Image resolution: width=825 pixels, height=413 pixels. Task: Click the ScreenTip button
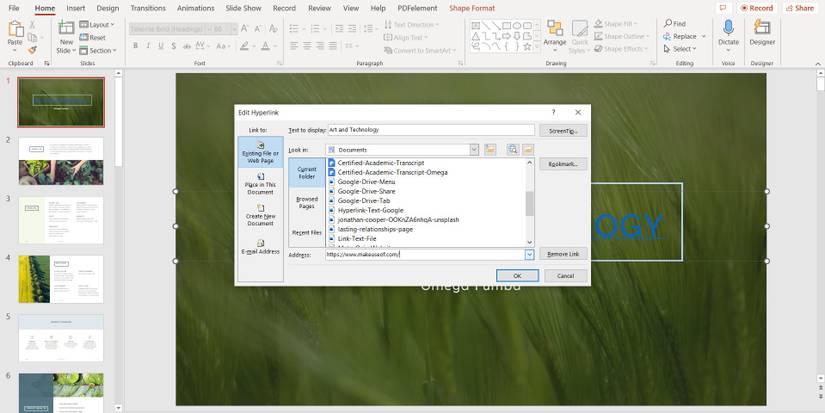pyautogui.click(x=563, y=130)
